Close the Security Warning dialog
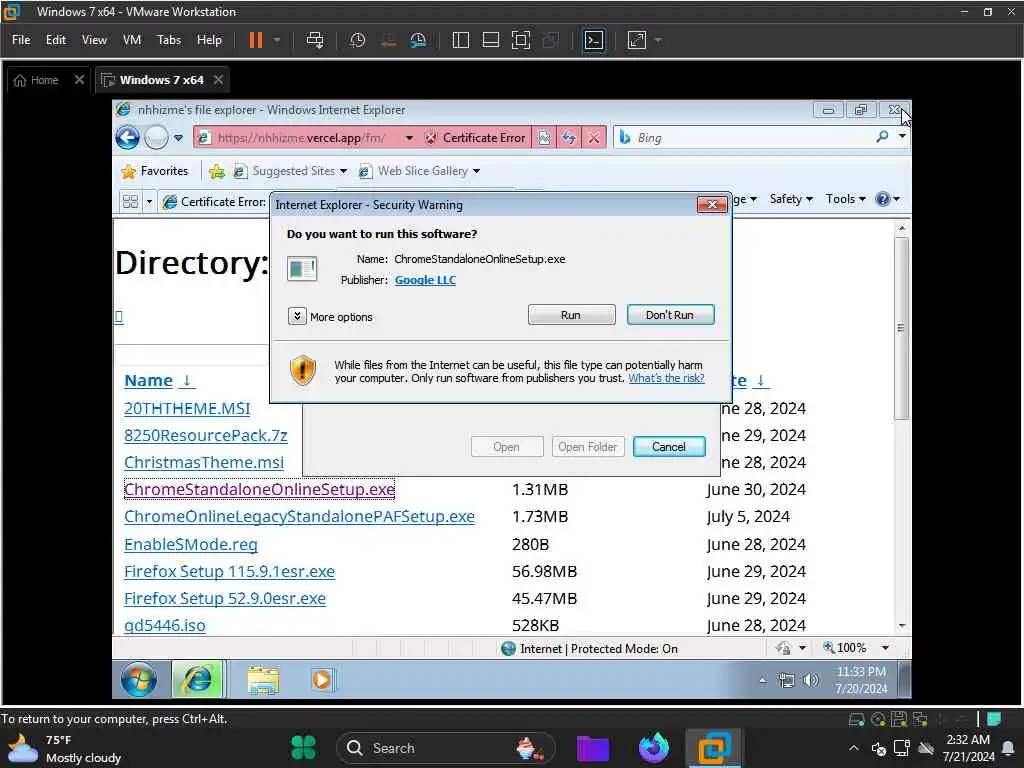The width and height of the screenshot is (1024, 768). [x=712, y=205]
